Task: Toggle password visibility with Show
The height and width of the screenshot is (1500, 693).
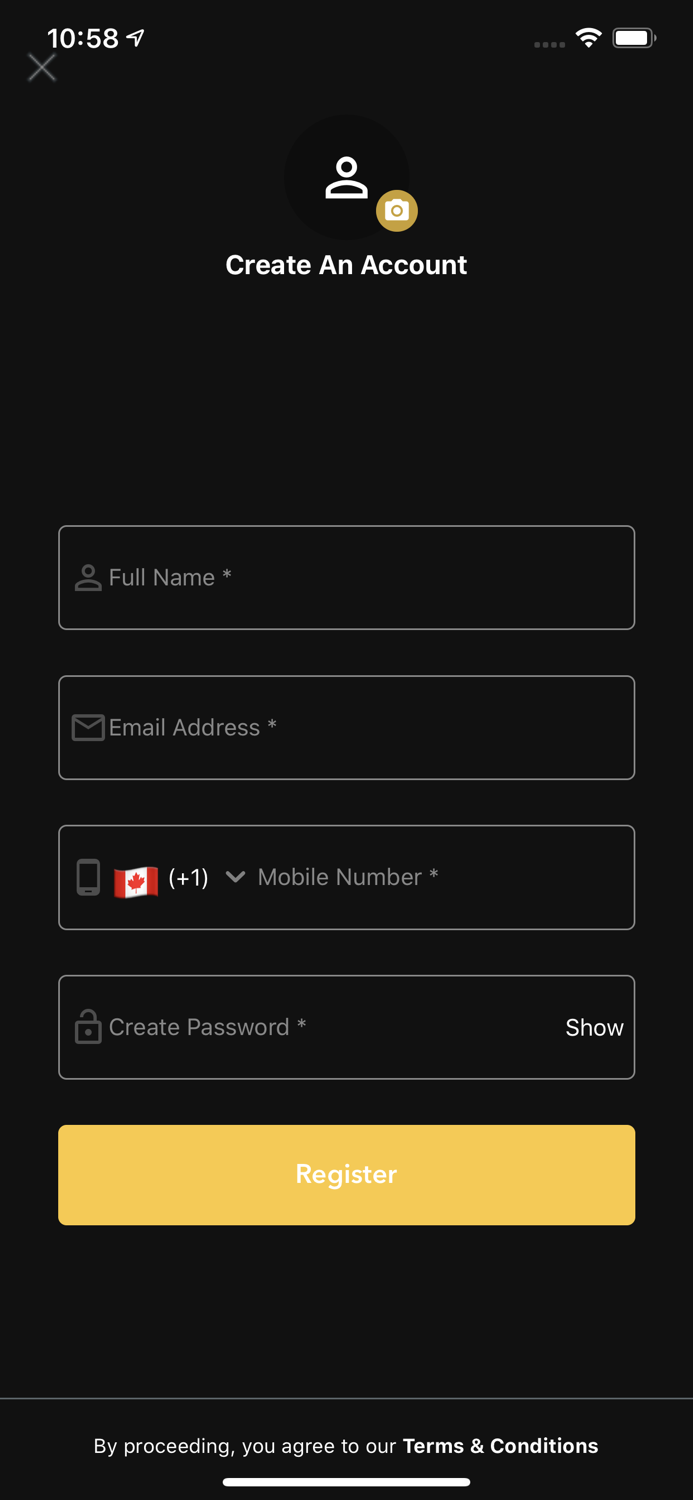Action: [593, 1027]
